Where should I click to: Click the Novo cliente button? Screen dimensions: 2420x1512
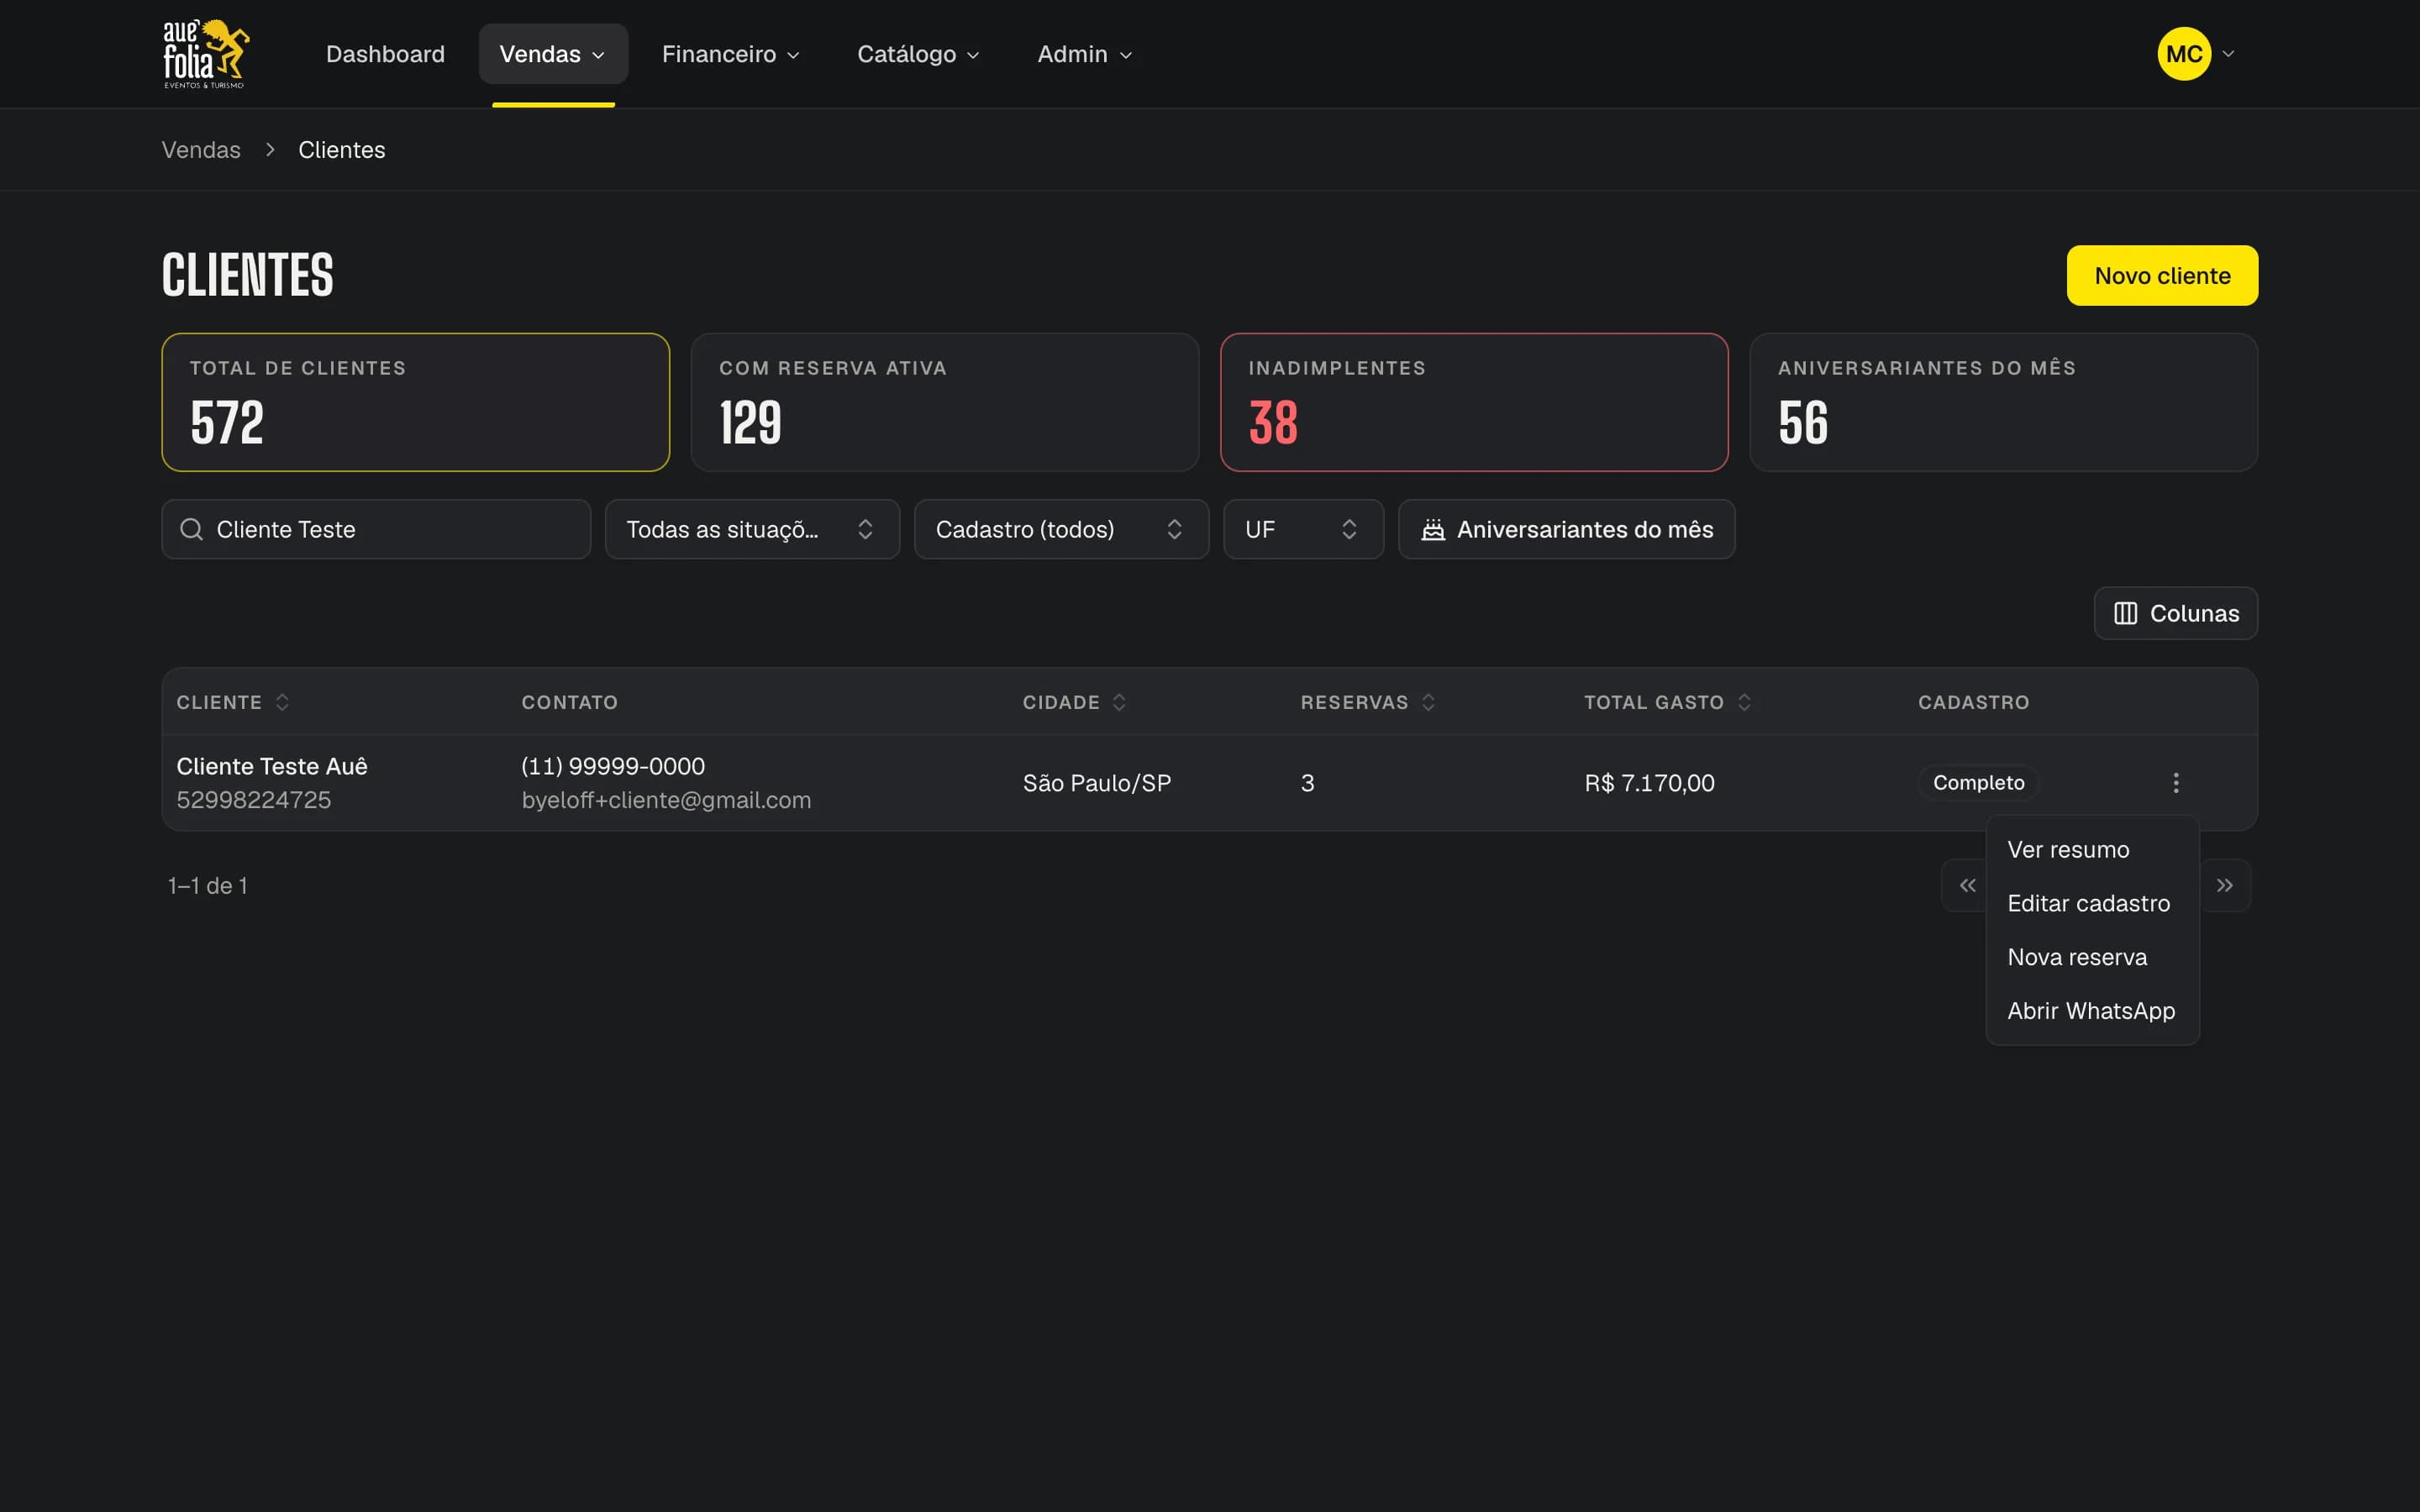pyautogui.click(x=2162, y=276)
